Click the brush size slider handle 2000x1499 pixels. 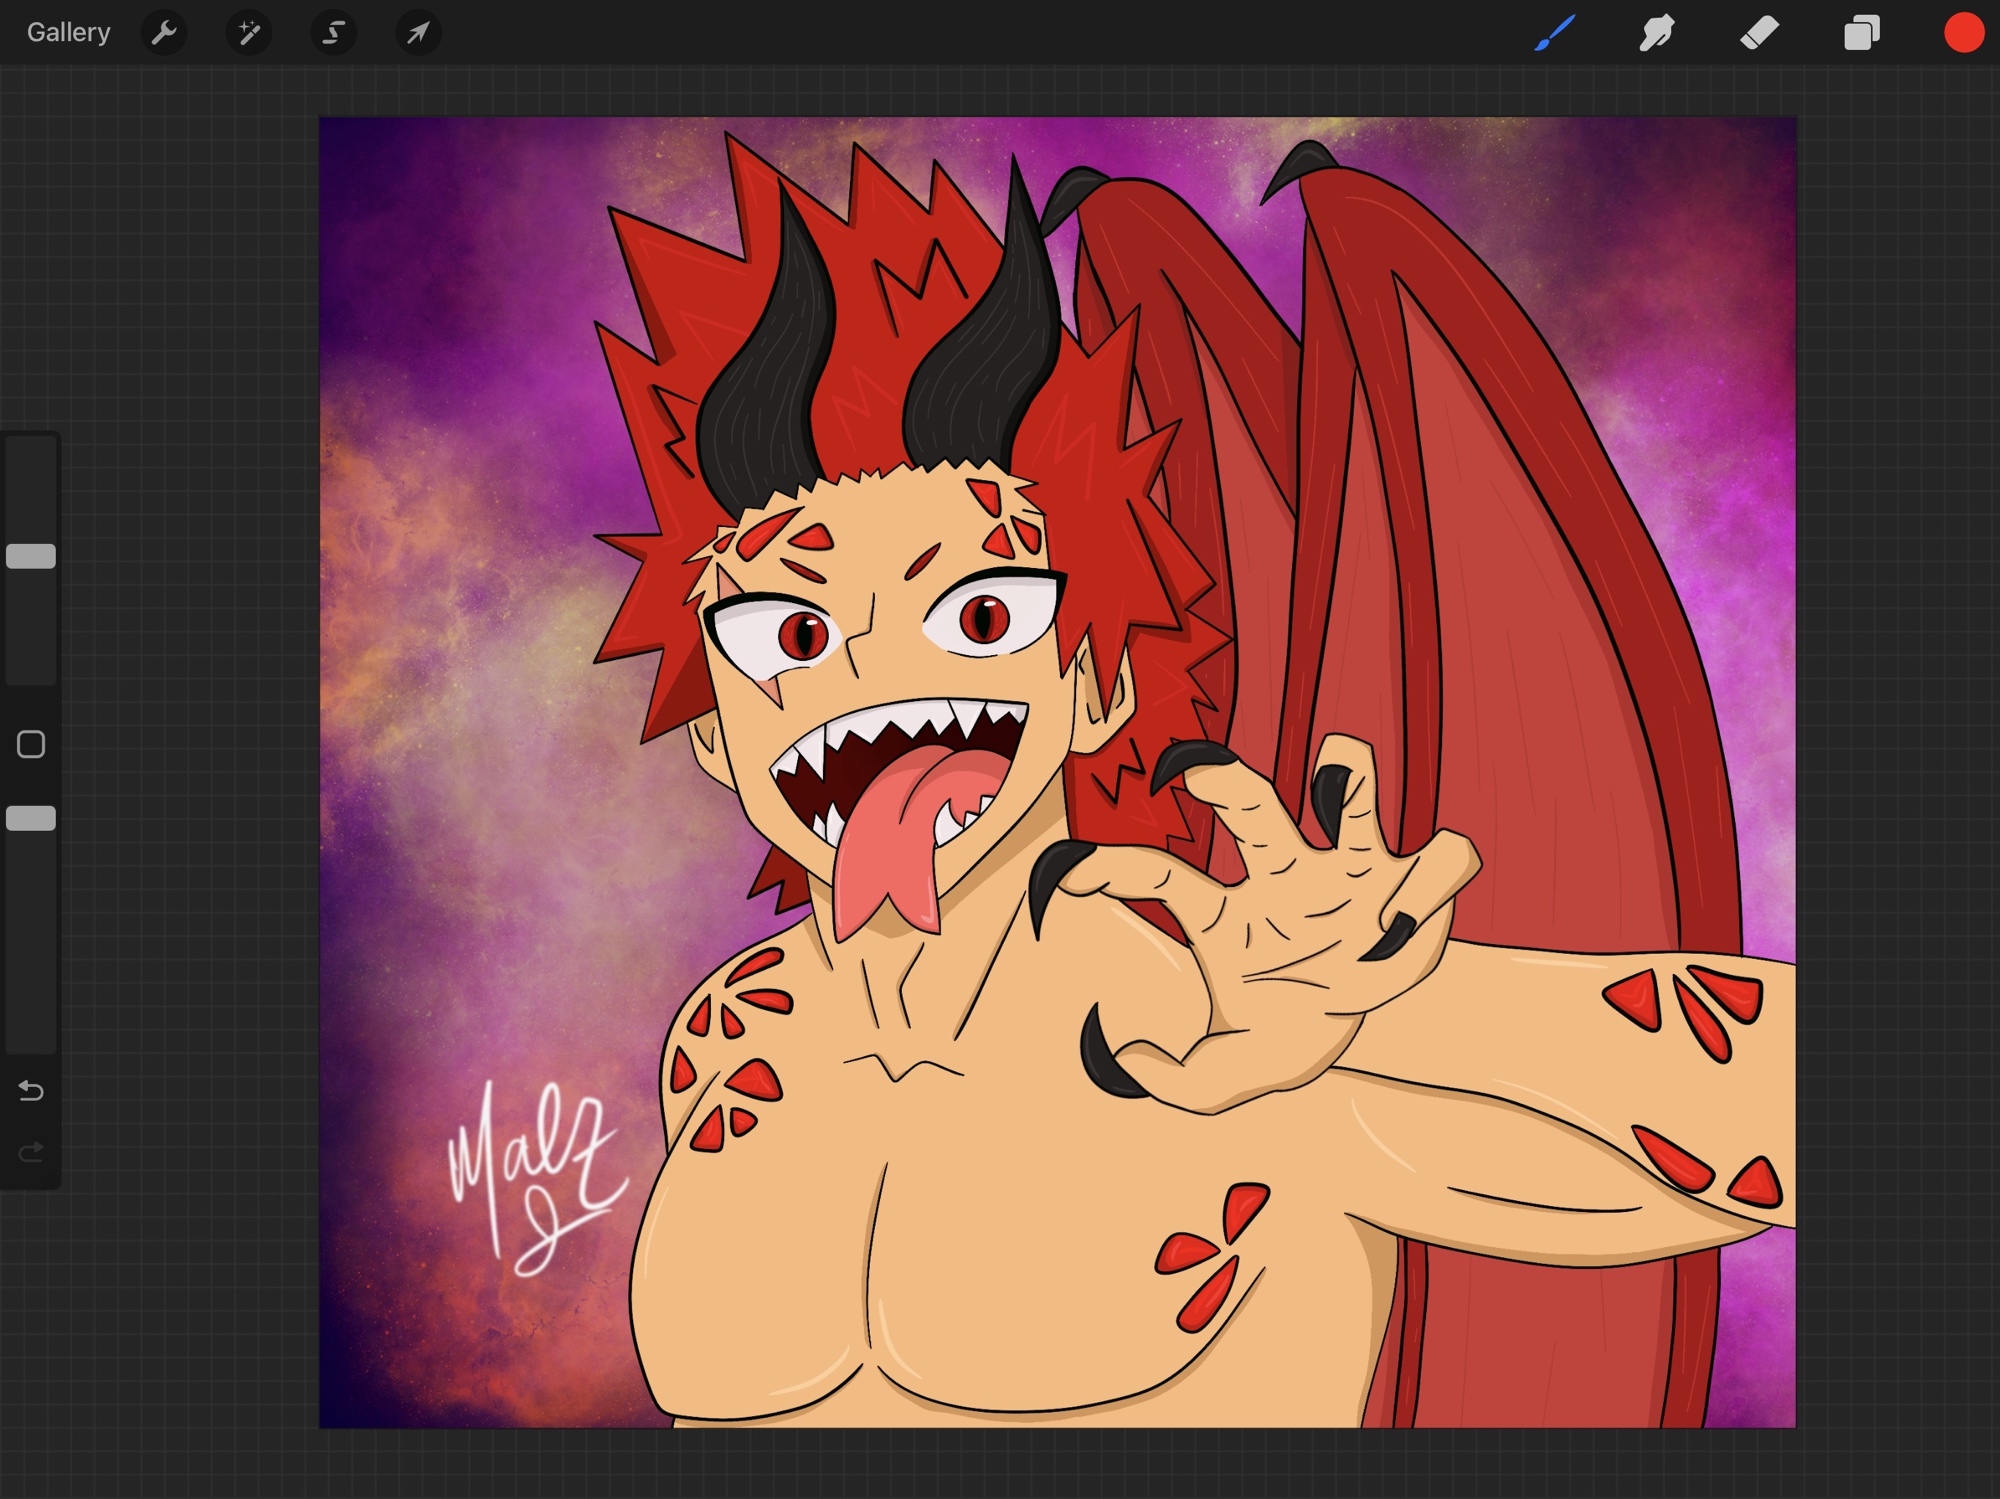pyautogui.click(x=31, y=556)
